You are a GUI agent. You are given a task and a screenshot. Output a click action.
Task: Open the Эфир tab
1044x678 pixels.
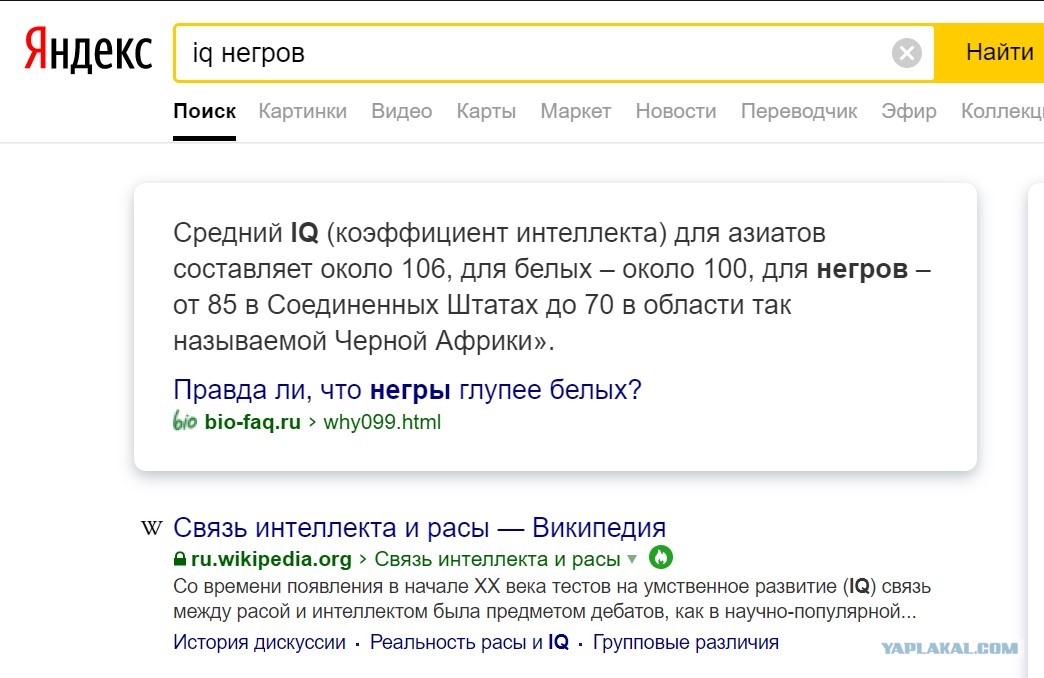point(909,111)
